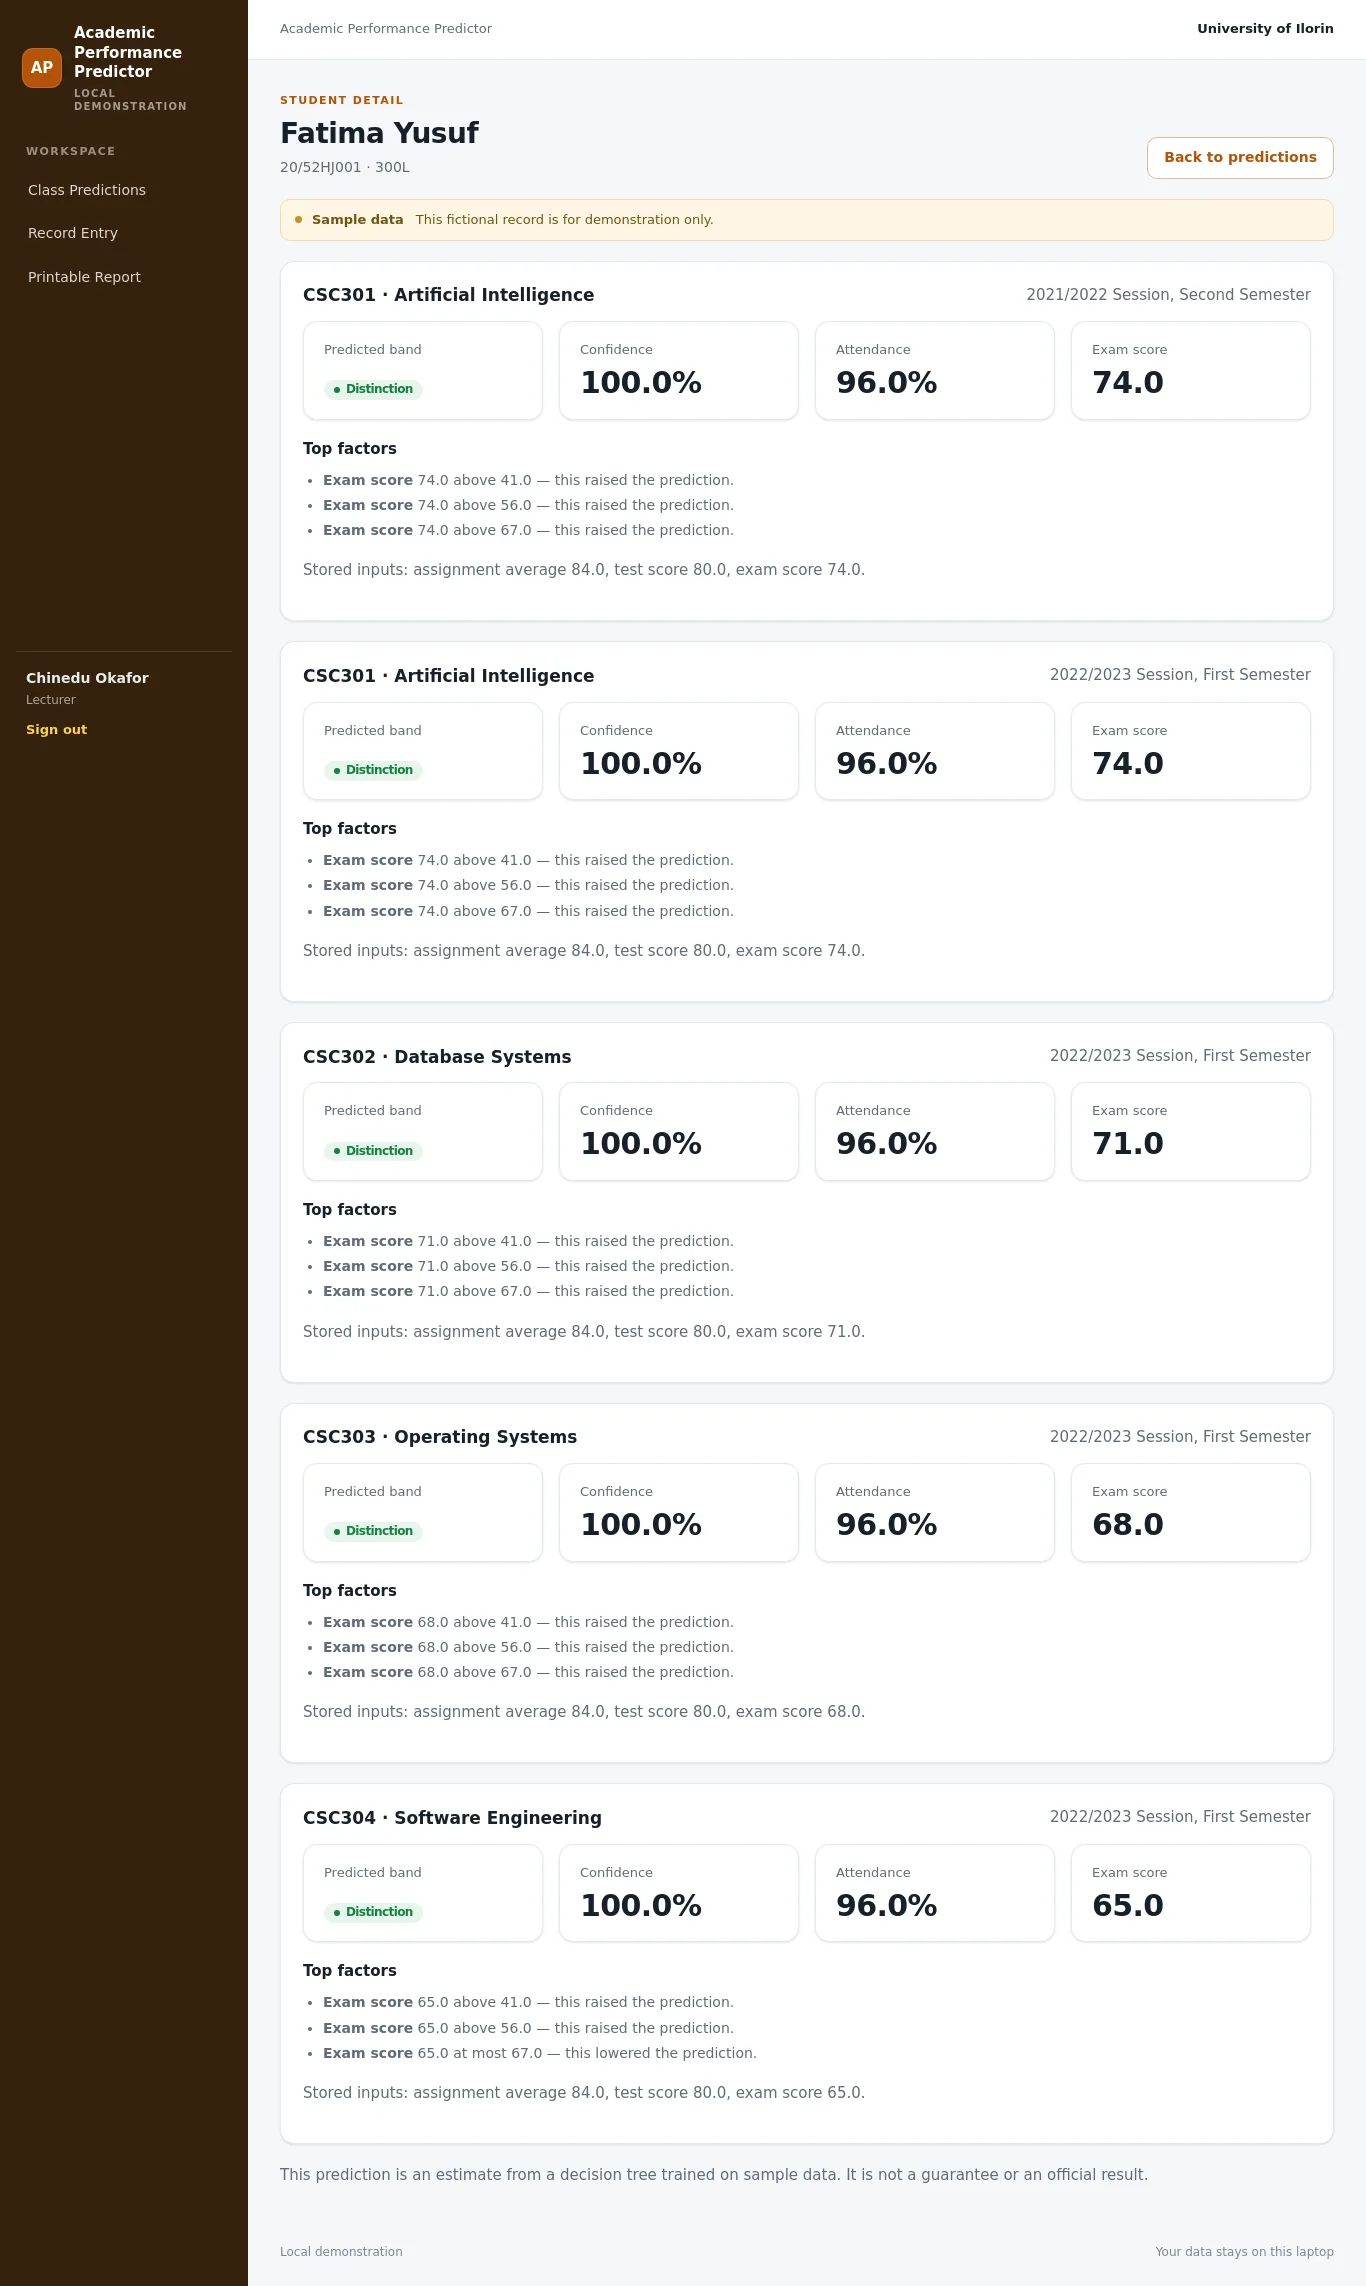Click the Distinction badge in the 2021/2022 CSC301 card
The width and height of the screenshot is (1366, 2286).
(373, 389)
